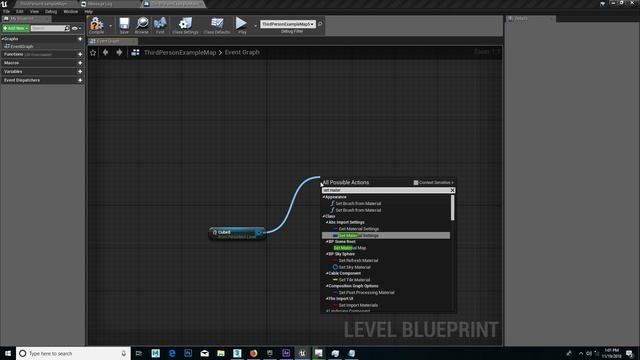
Task: Open the Compile options dropdown arrow
Action: point(111,26)
